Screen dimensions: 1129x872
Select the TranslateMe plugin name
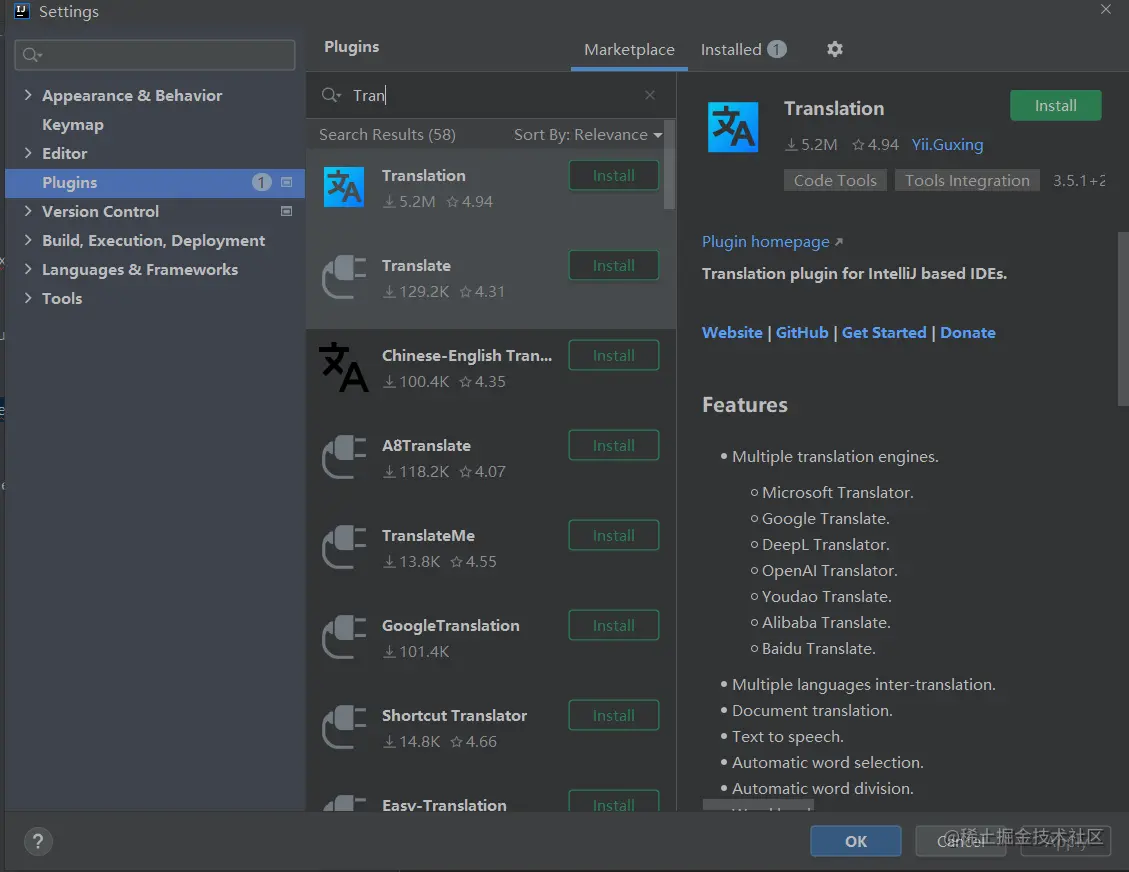[428, 536]
